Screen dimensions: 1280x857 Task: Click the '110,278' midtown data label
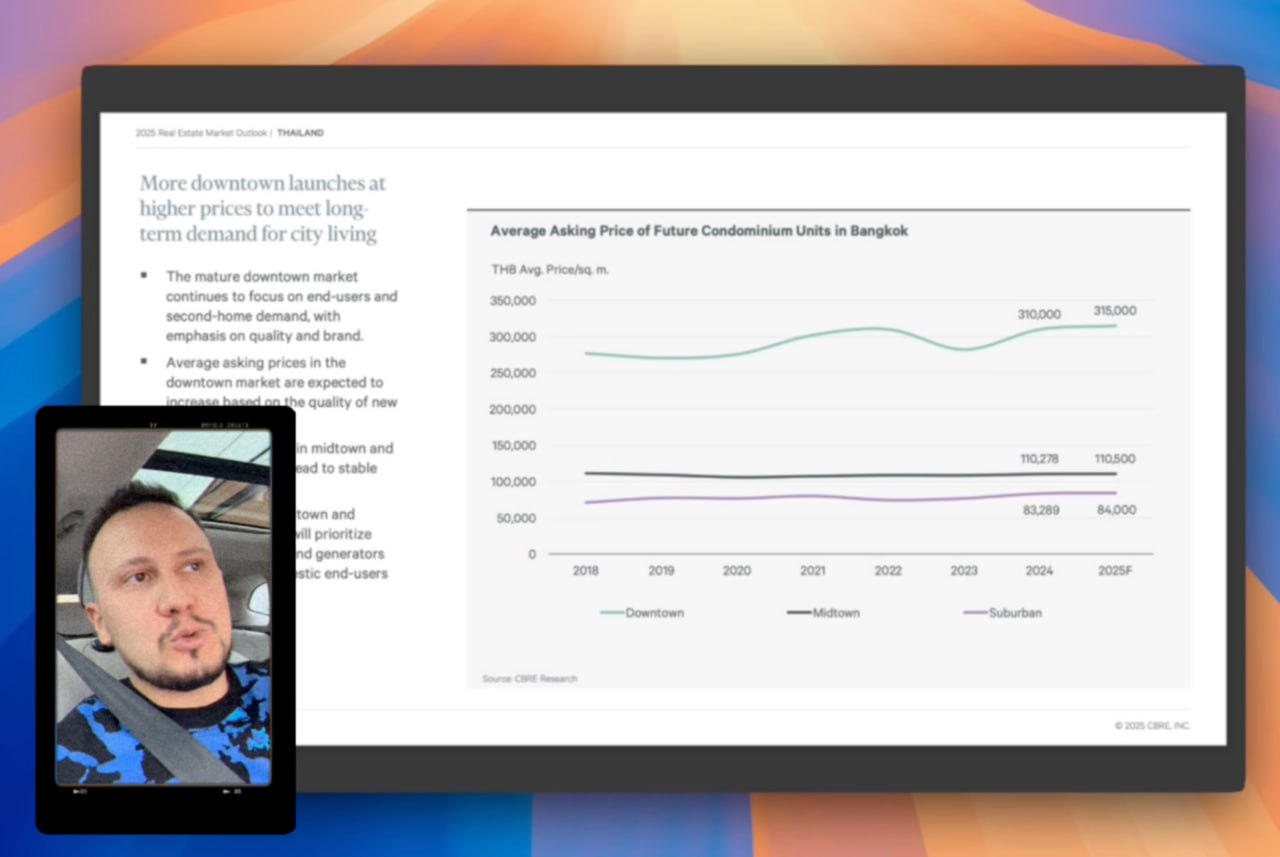point(1040,458)
